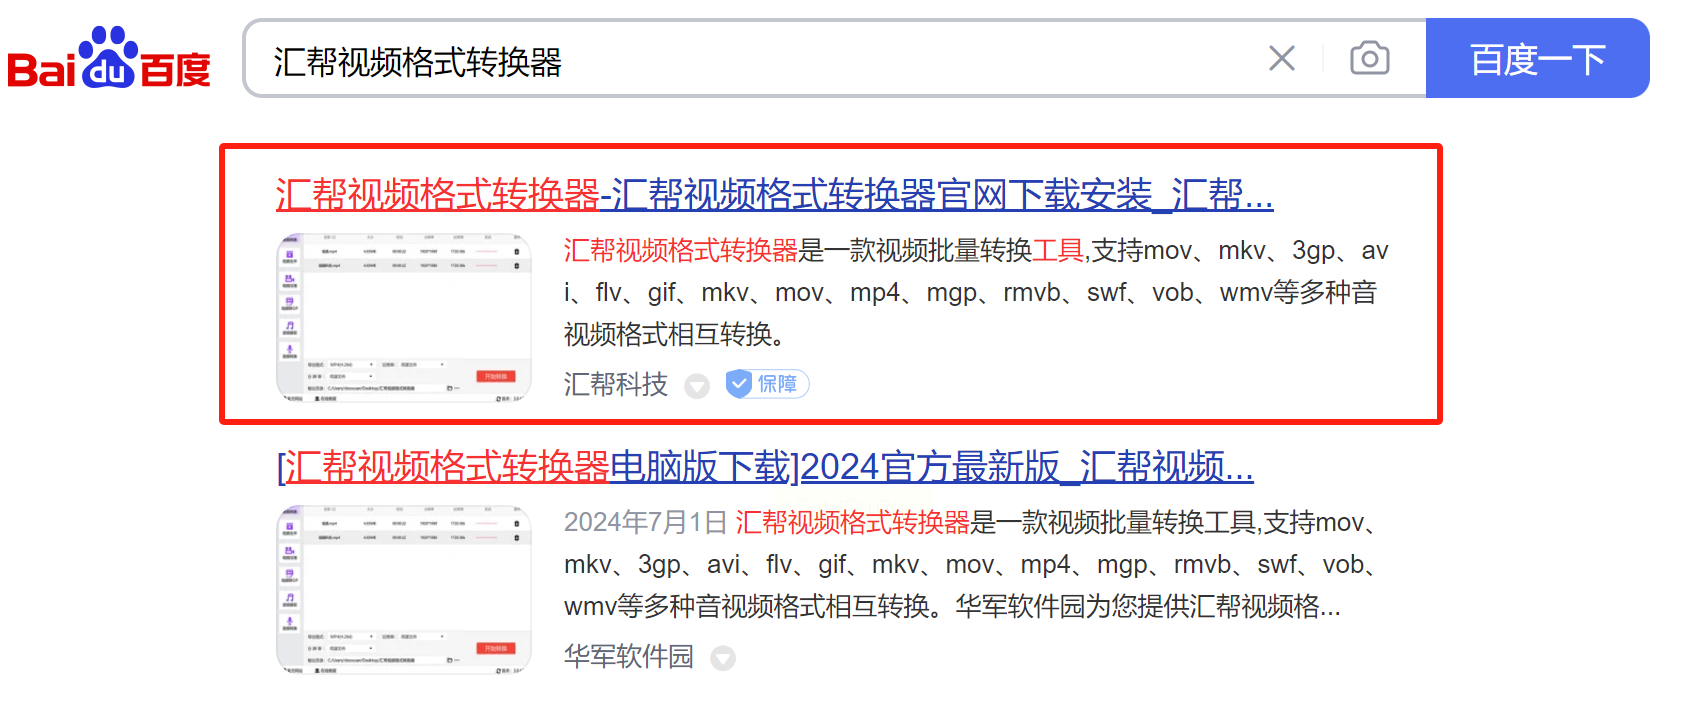Click first result description starting 汇帮视频格式转换器是一款
1705x717 pixels.
[x=976, y=292]
